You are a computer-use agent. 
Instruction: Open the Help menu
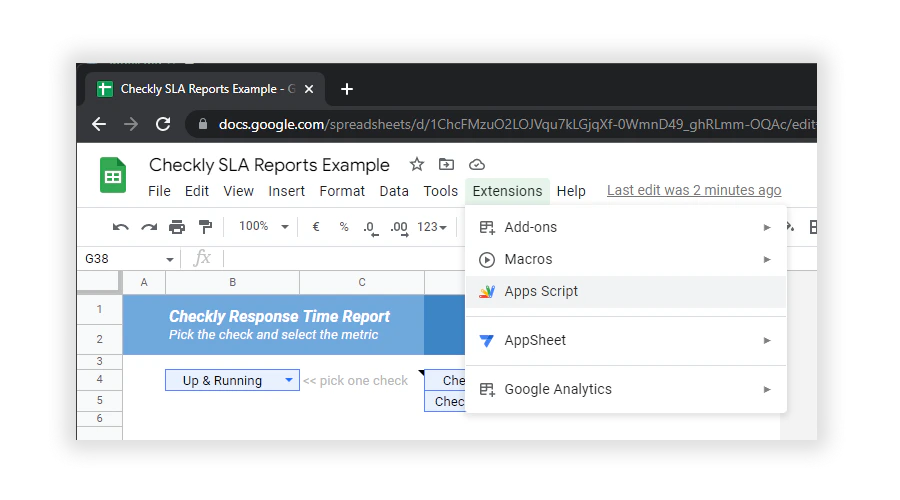(x=571, y=191)
